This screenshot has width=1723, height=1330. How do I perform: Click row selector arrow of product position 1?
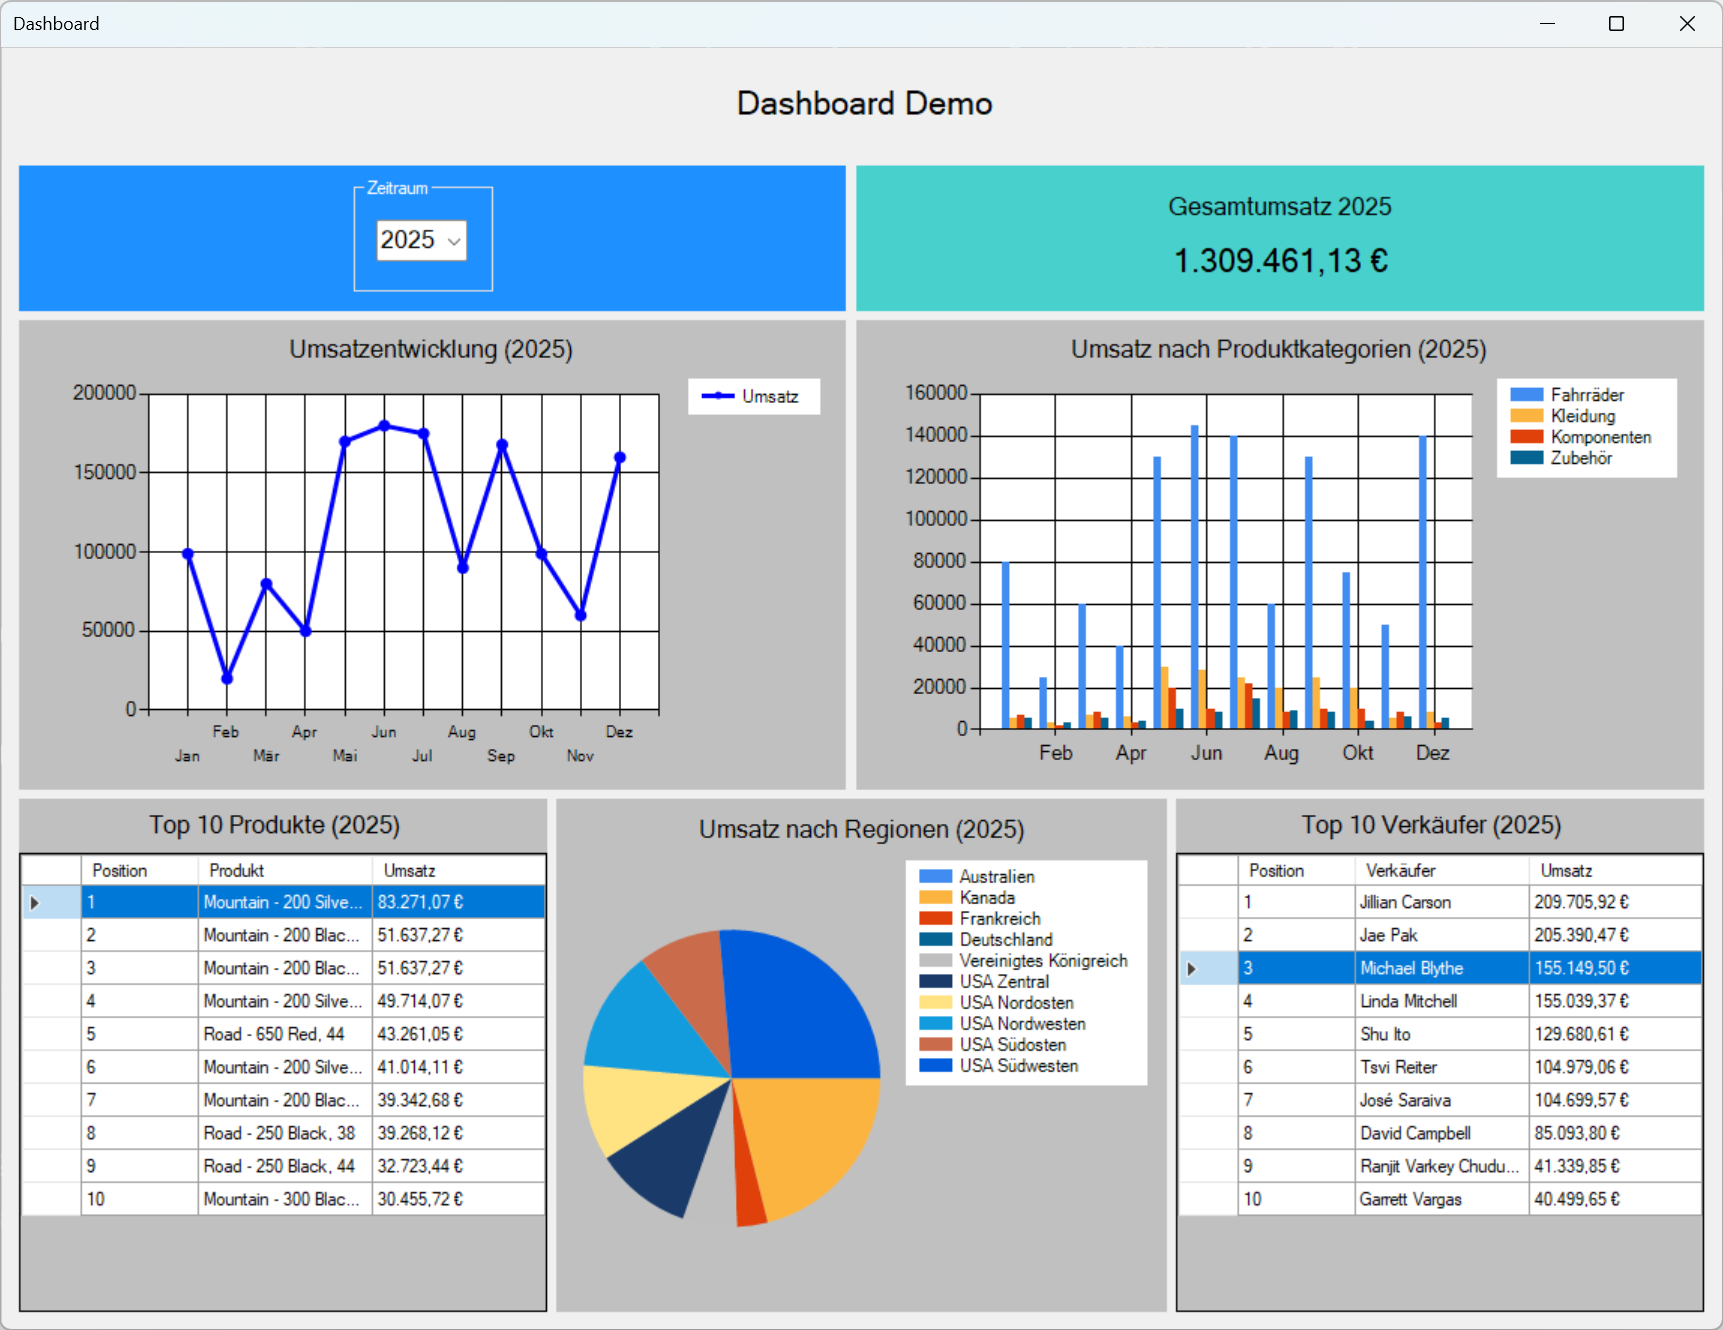[35, 902]
